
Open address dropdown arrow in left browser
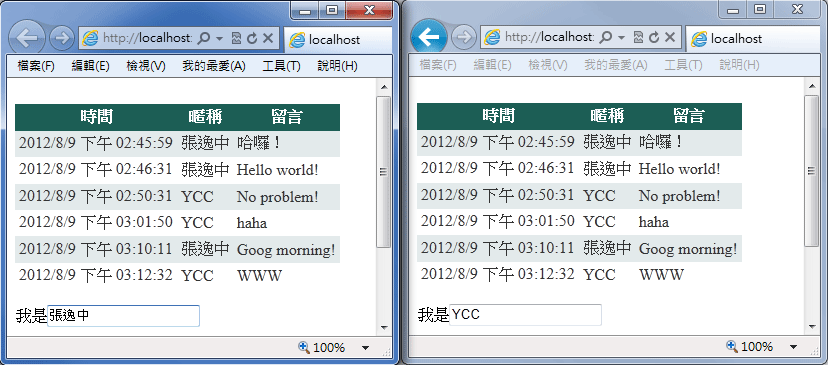pos(220,39)
